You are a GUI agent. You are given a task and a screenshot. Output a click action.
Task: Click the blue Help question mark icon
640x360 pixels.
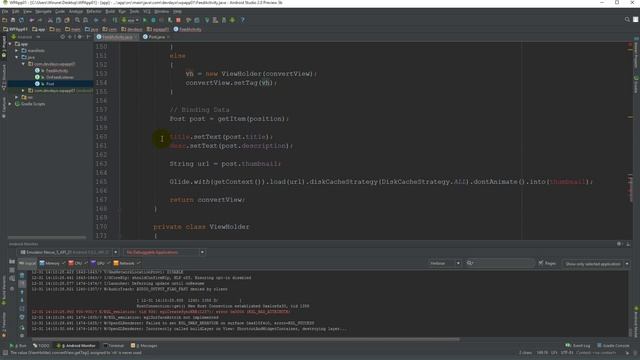(x=242, y=20)
